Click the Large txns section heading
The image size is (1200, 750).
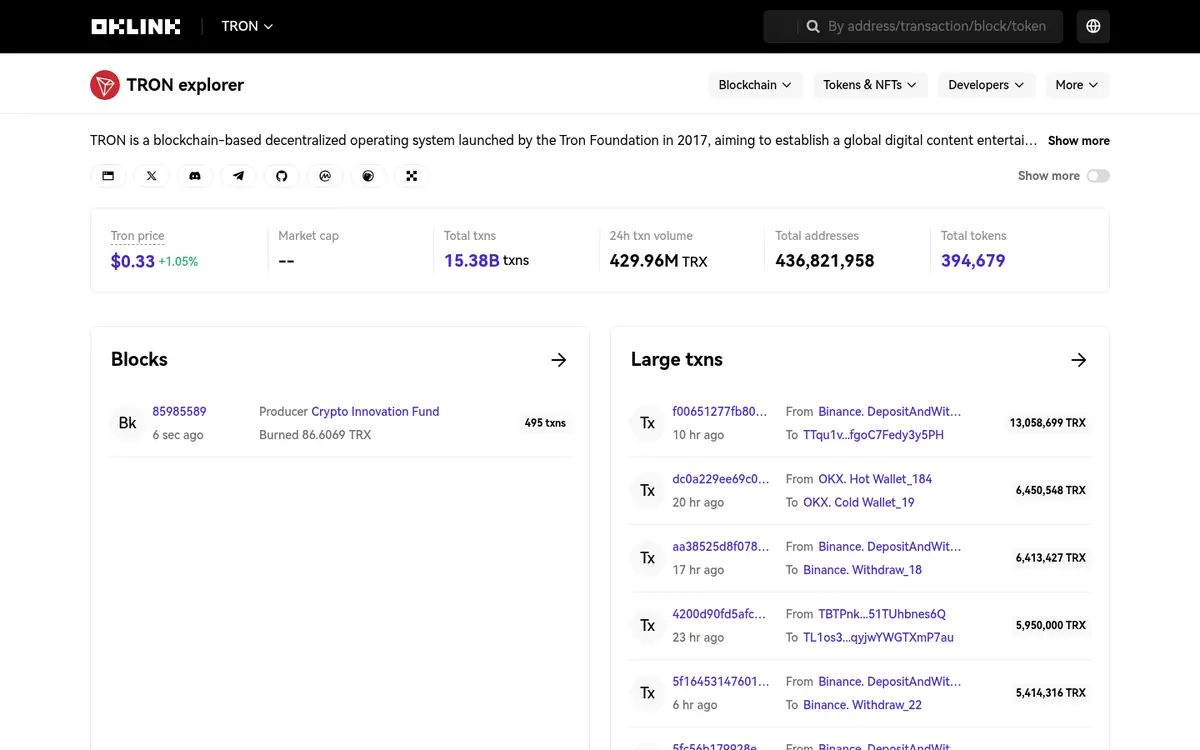pos(677,359)
